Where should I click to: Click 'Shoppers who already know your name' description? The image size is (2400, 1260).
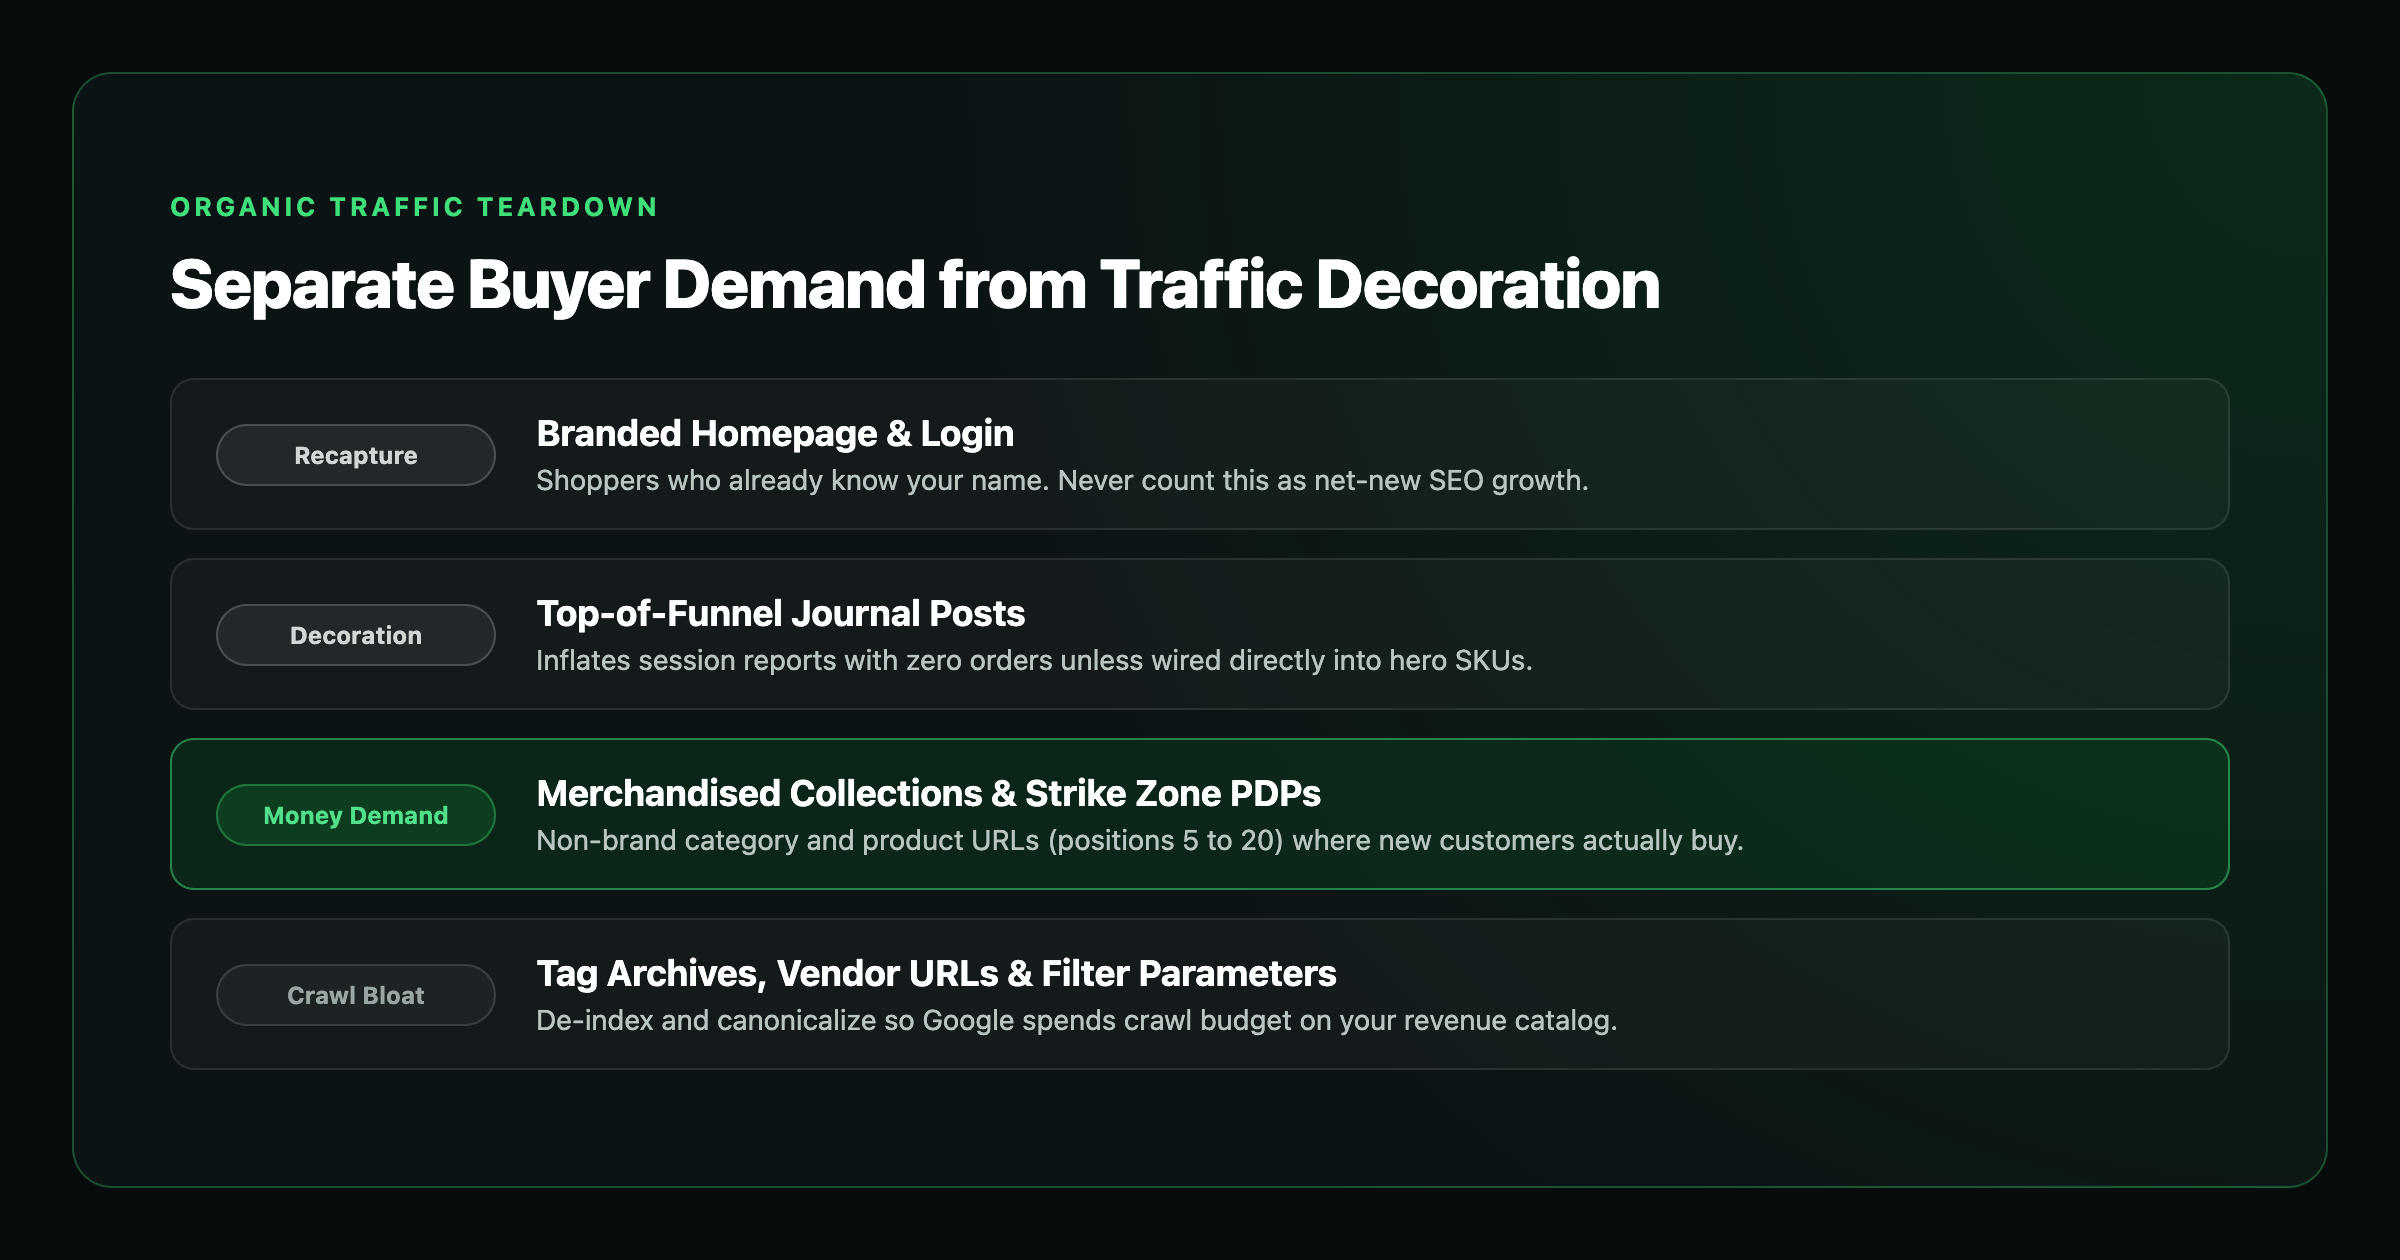point(1062,481)
